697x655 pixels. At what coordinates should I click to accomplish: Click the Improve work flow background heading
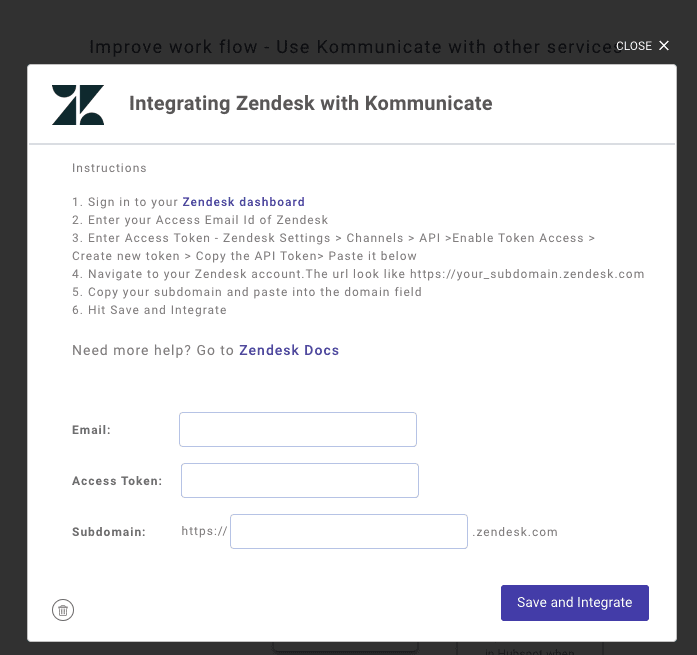coord(353,47)
